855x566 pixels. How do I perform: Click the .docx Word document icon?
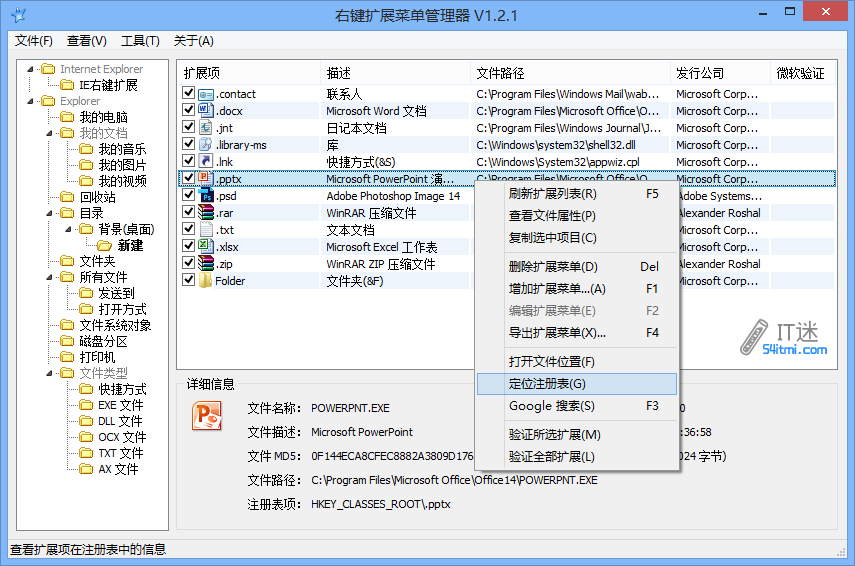click(206, 111)
